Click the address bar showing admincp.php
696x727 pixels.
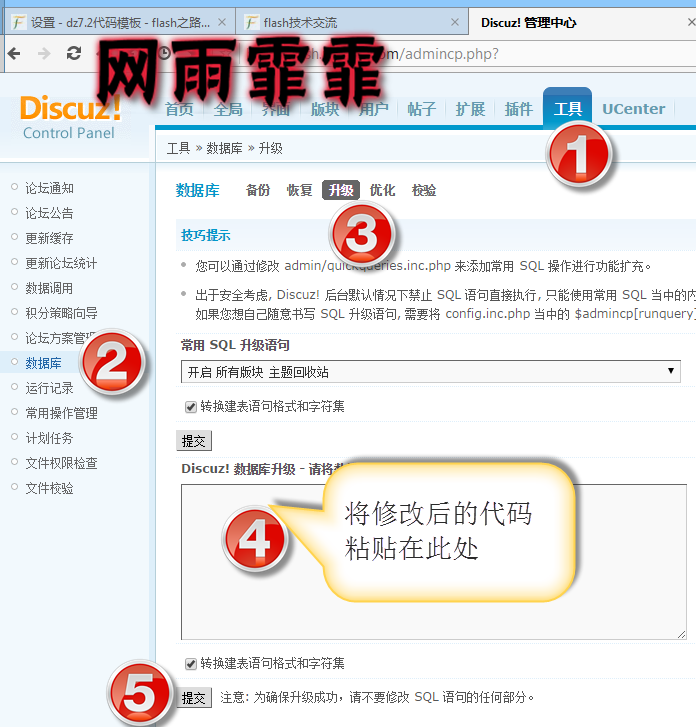448,54
